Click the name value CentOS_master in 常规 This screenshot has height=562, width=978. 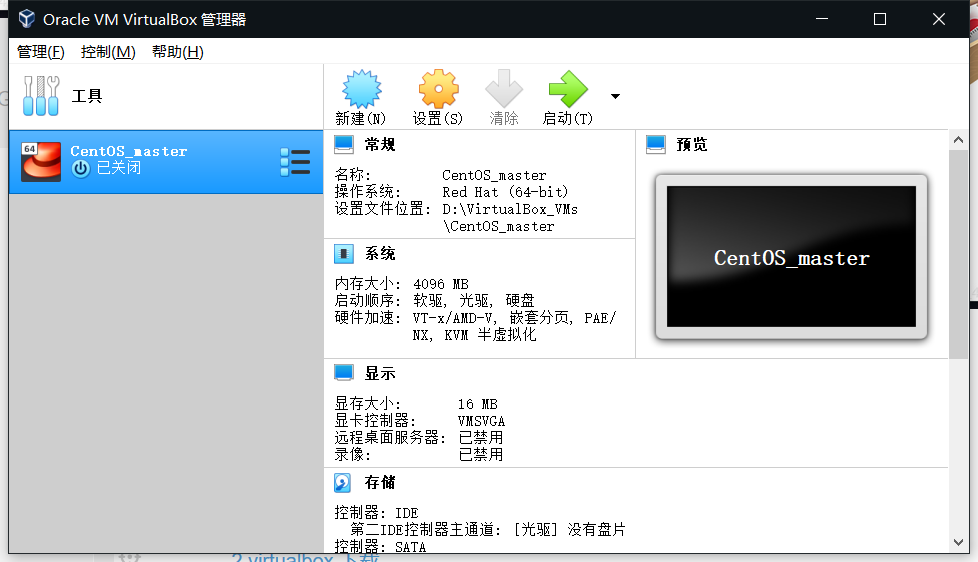(x=494, y=176)
